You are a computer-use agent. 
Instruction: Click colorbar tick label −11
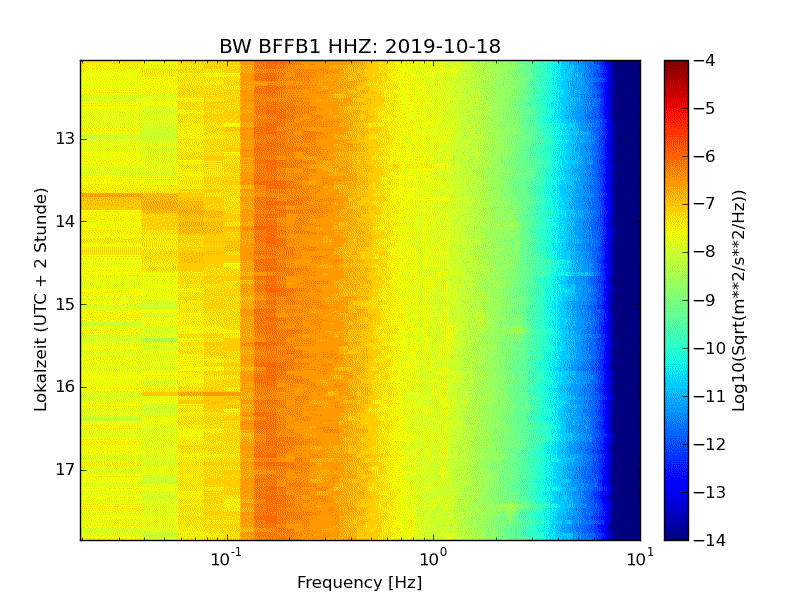point(710,396)
